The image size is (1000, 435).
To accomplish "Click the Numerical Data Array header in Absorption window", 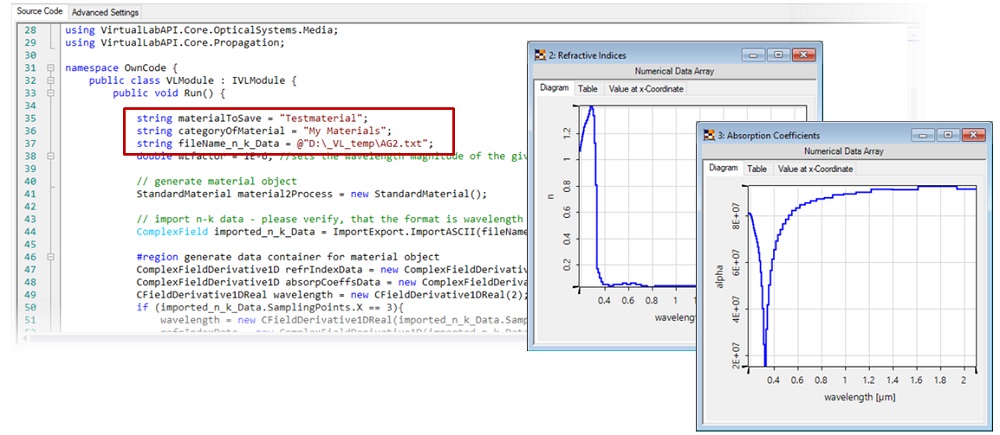I will pos(844,151).
